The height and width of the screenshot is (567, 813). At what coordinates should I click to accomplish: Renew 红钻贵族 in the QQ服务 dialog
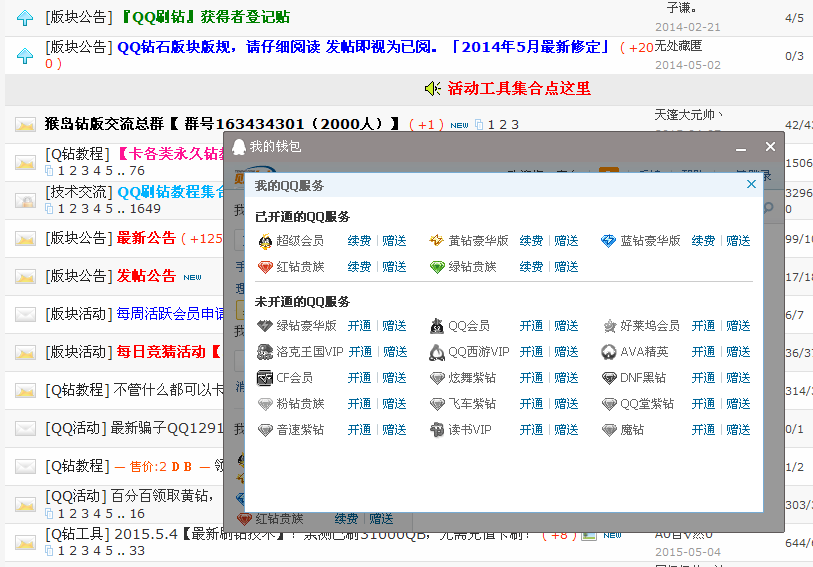359,267
